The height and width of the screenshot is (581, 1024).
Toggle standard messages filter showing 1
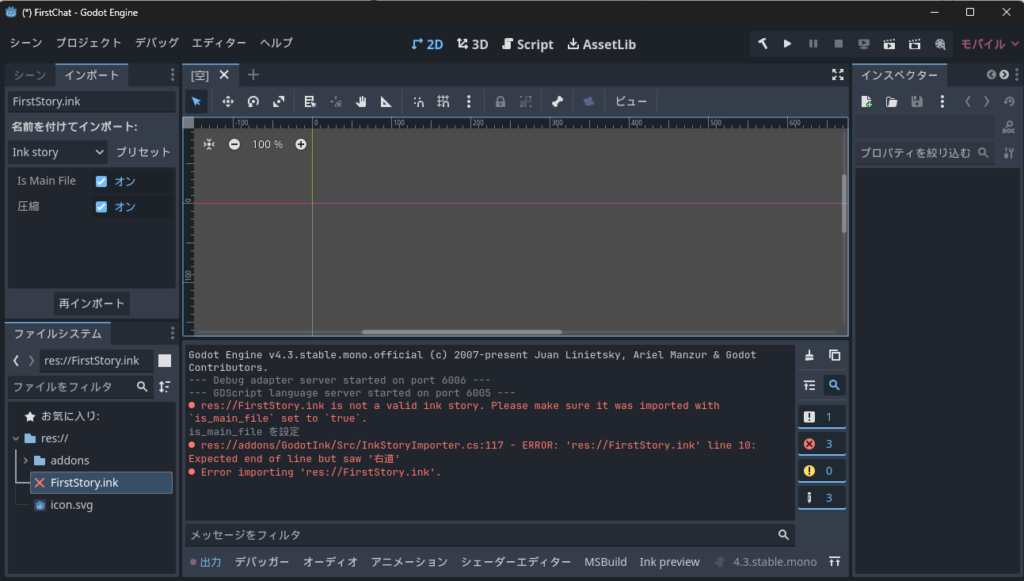tap(822, 416)
